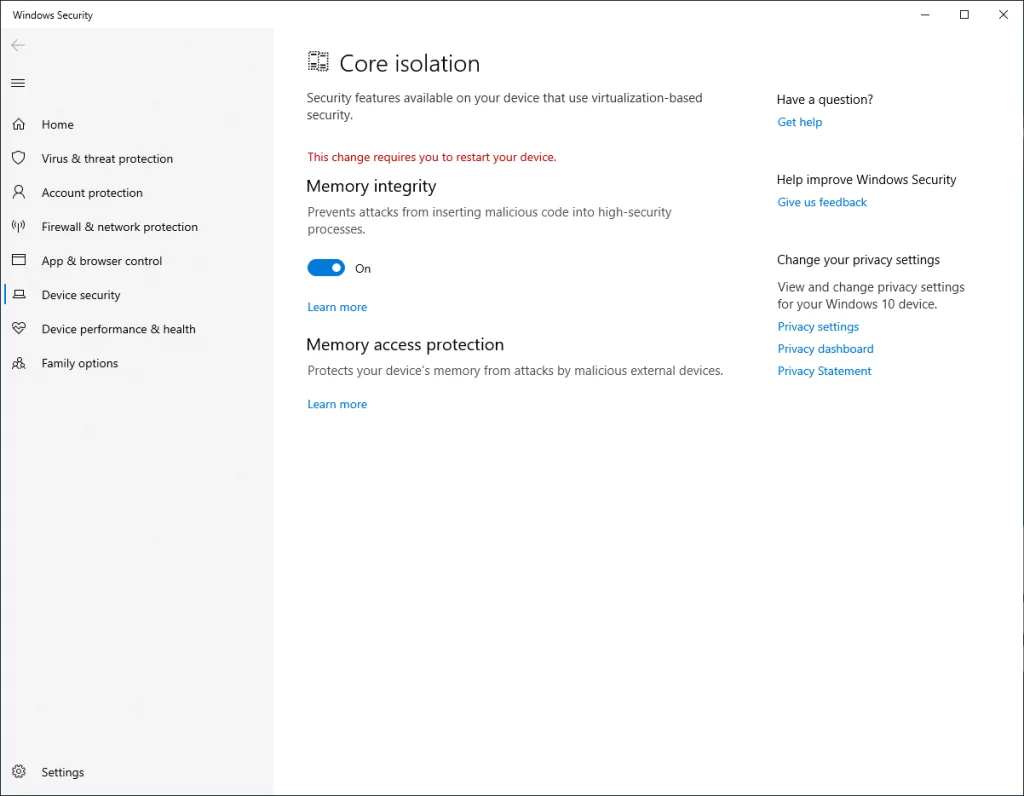Click the Memory access protection heading
This screenshot has width=1024, height=796.
[x=405, y=344]
